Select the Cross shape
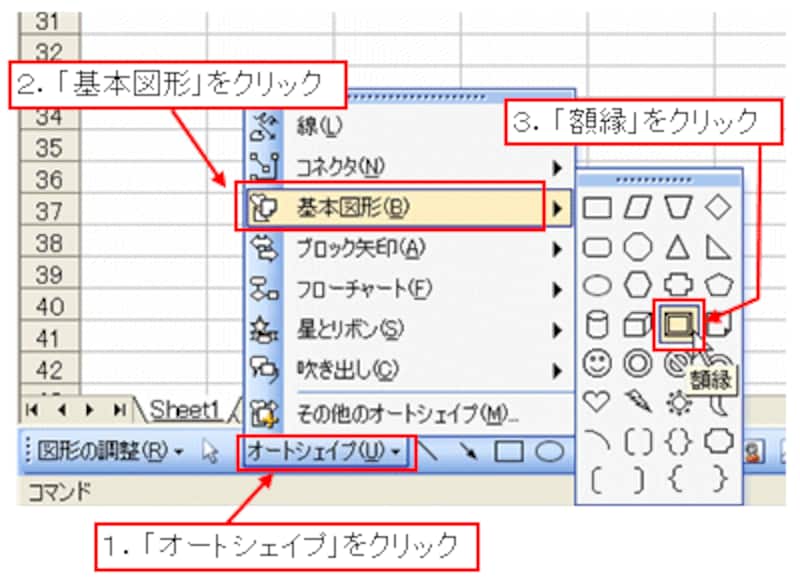800x588 pixels. [678, 284]
